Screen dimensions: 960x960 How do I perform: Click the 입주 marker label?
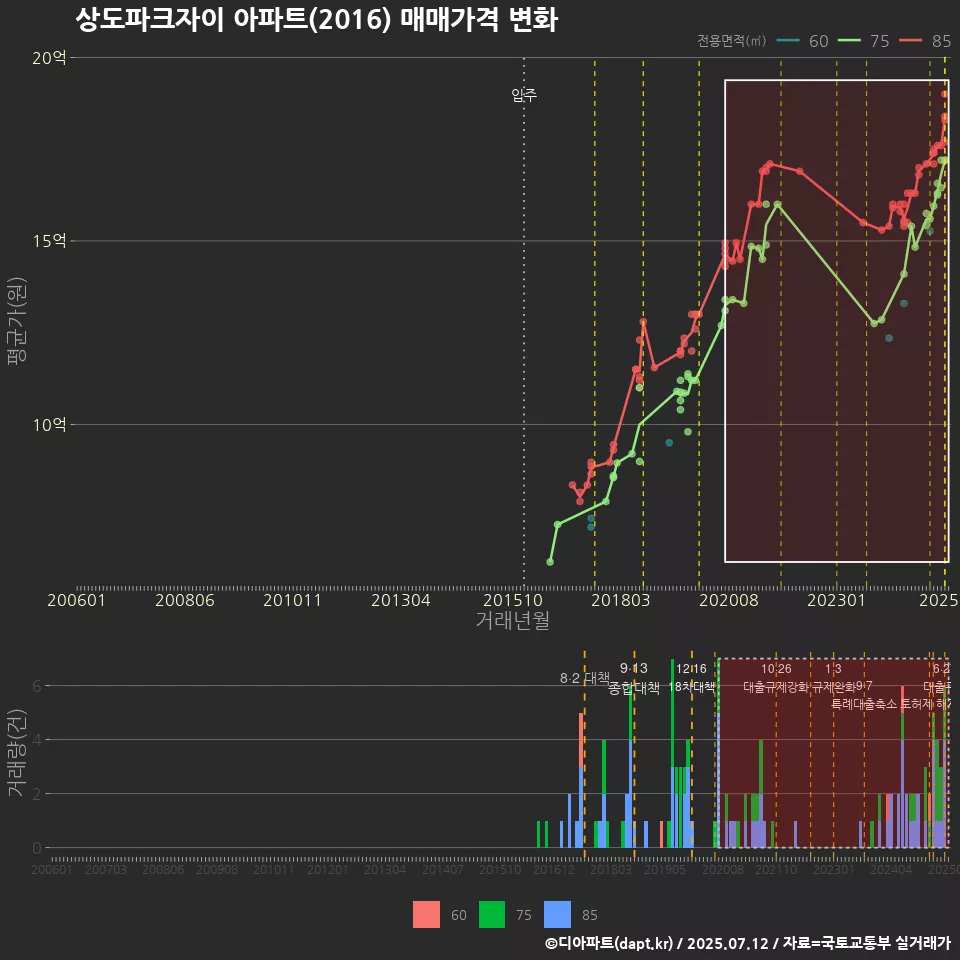pos(524,95)
